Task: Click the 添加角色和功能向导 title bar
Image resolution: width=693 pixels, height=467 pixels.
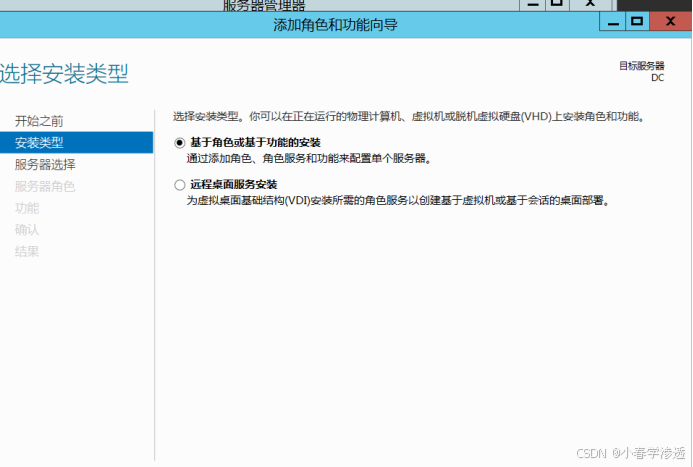Action: pyautogui.click(x=335, y=25)
